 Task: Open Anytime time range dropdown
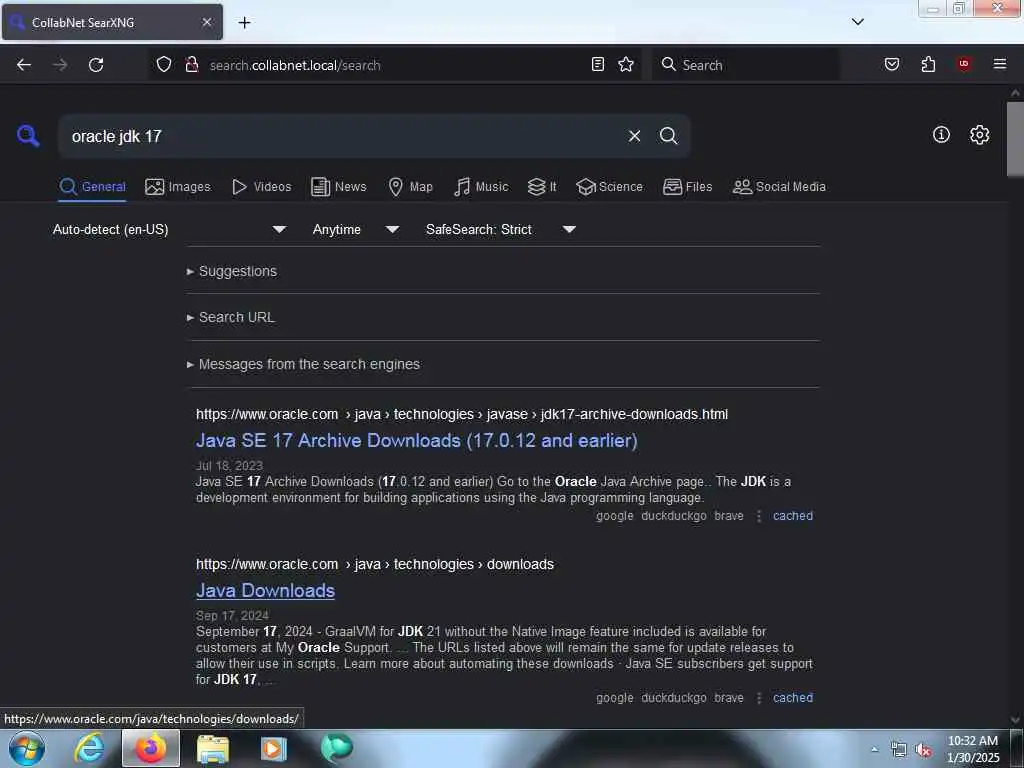point(355,229)
